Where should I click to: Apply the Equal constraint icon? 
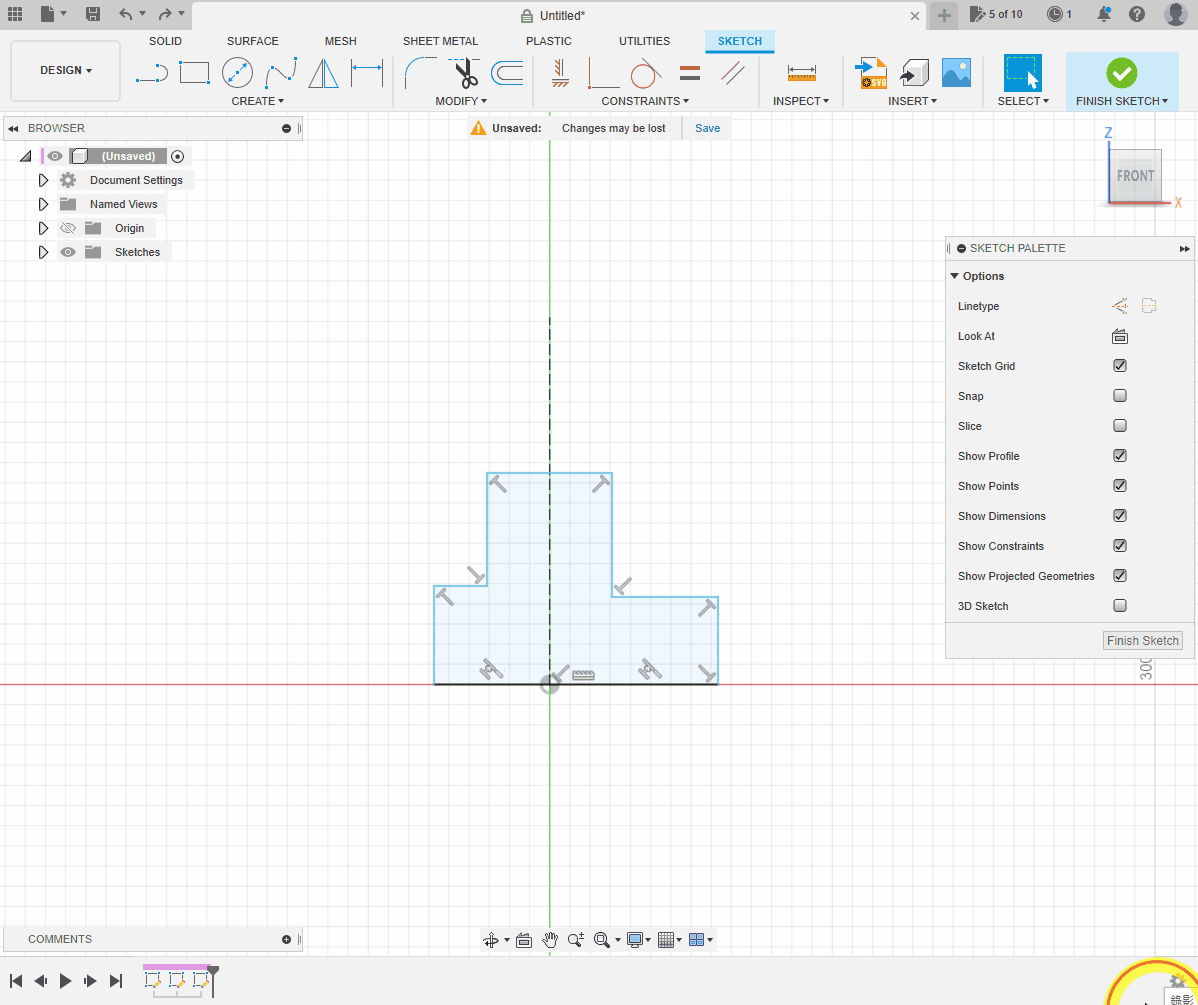tap(690, 73)
